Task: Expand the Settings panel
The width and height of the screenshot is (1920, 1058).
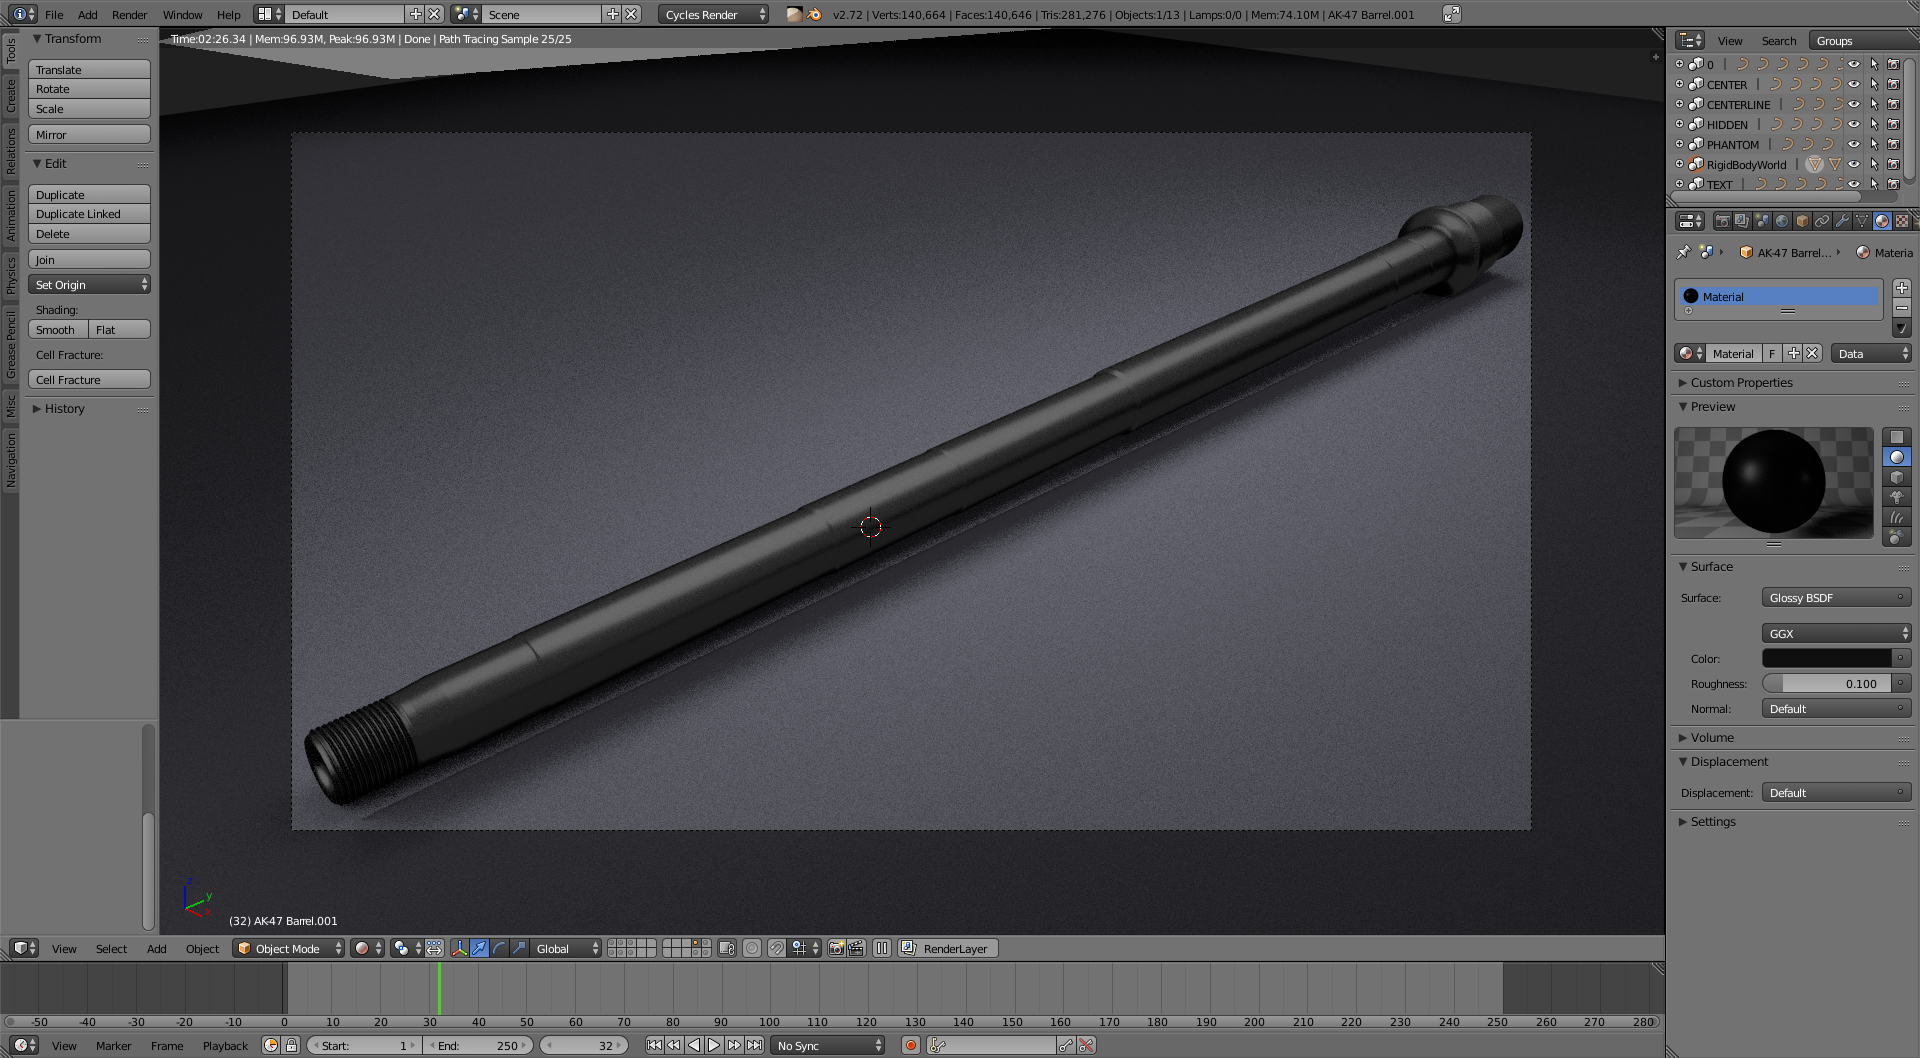Action: point(1713,821)
